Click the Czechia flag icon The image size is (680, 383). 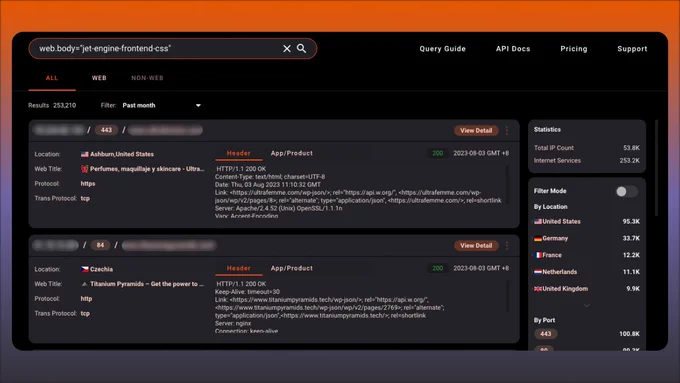[x=85, y=269]
